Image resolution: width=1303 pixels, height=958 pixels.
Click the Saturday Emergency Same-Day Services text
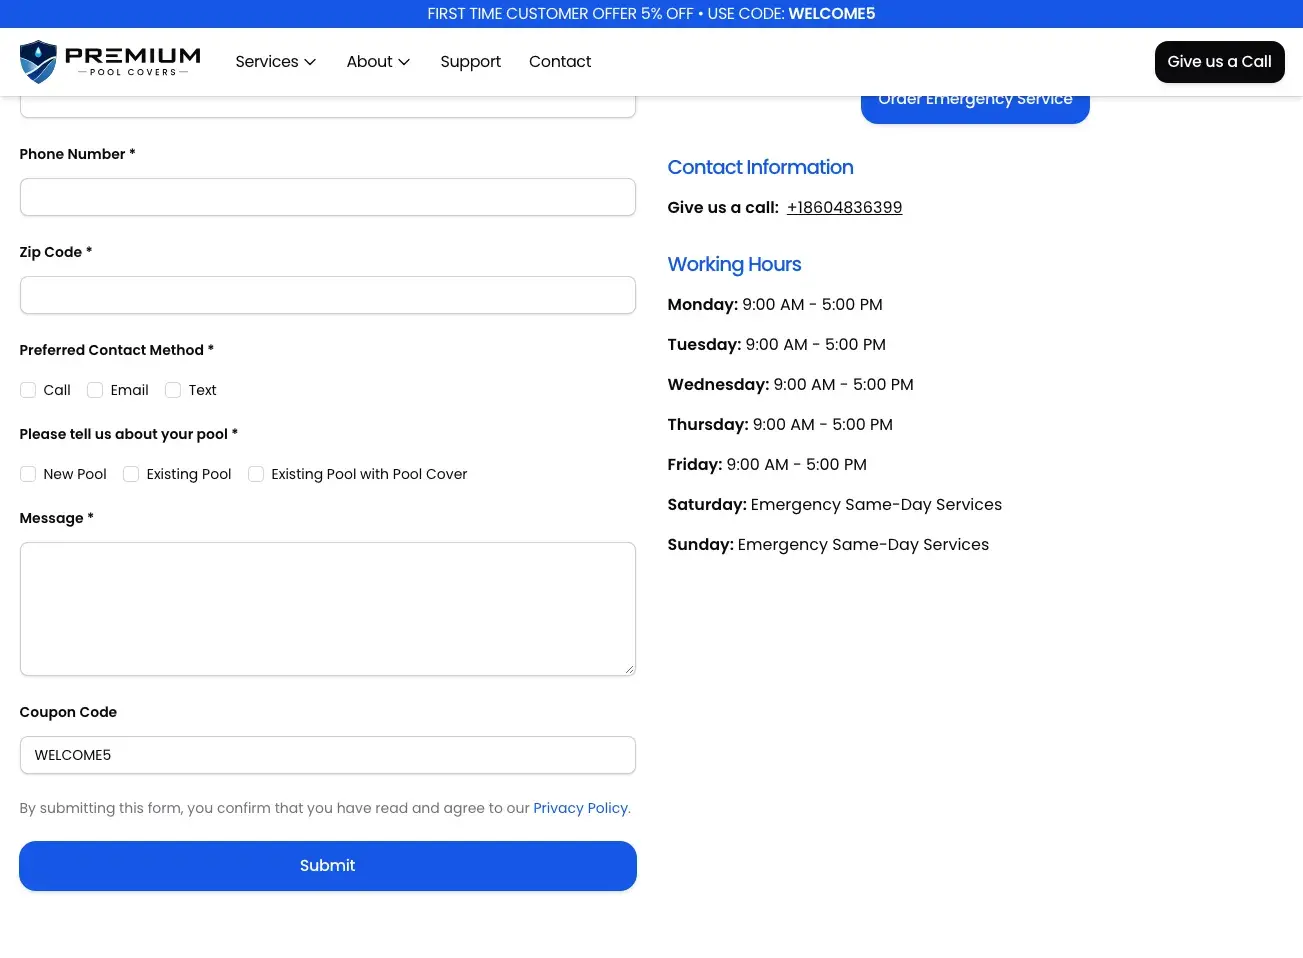(834, 505)
